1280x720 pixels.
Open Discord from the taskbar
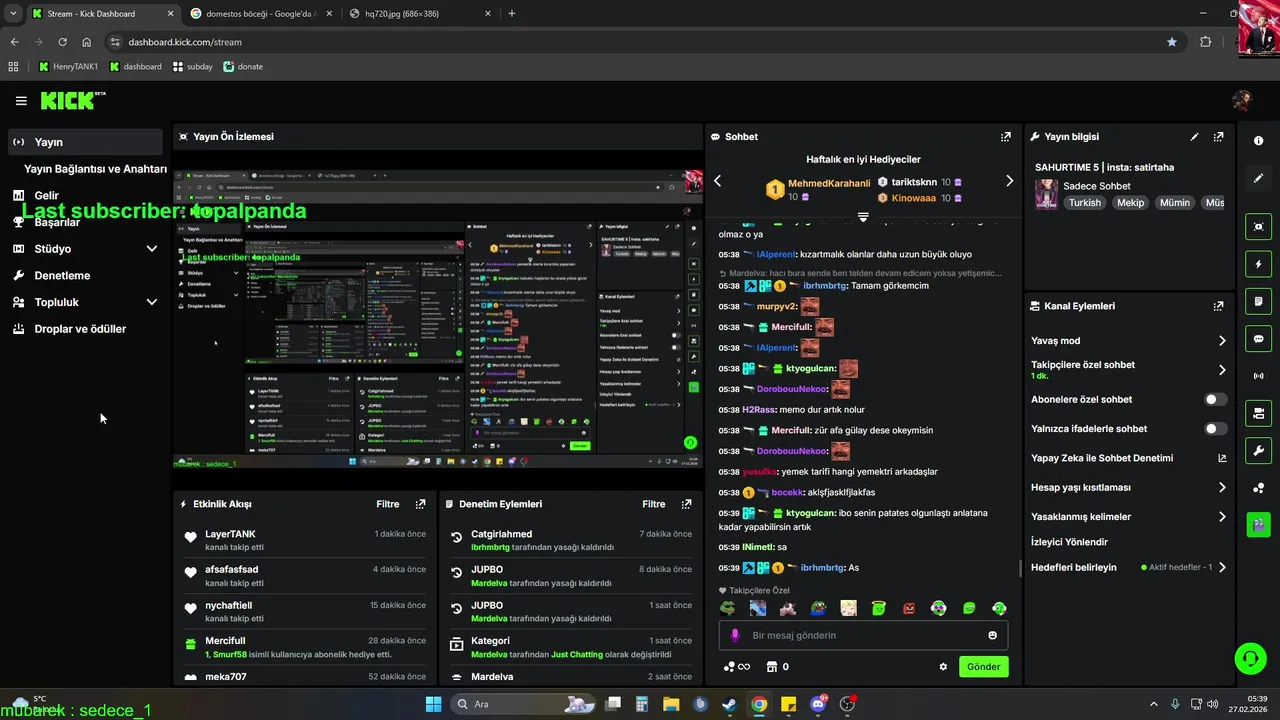pyautogui.click(x=818, y=704)
